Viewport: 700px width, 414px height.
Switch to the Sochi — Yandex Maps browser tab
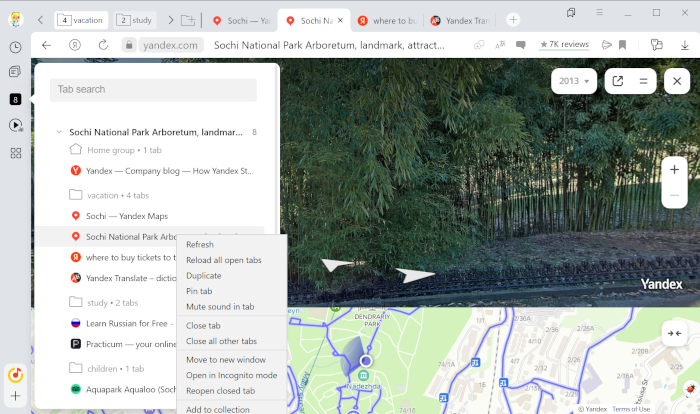[x=242, y=21]
